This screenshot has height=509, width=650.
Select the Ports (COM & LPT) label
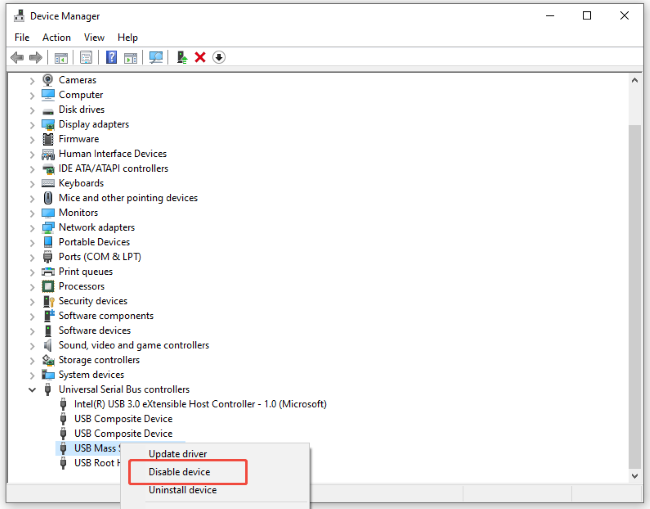(x=100, y=257)
